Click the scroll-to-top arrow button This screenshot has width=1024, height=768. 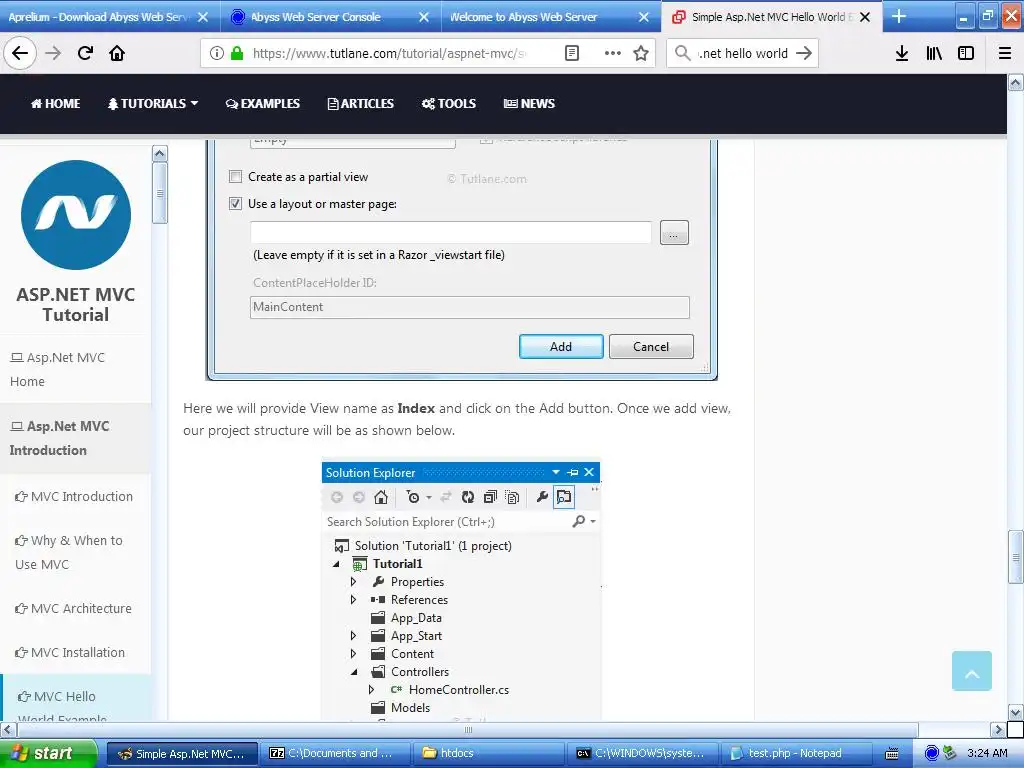coord(972,671)
